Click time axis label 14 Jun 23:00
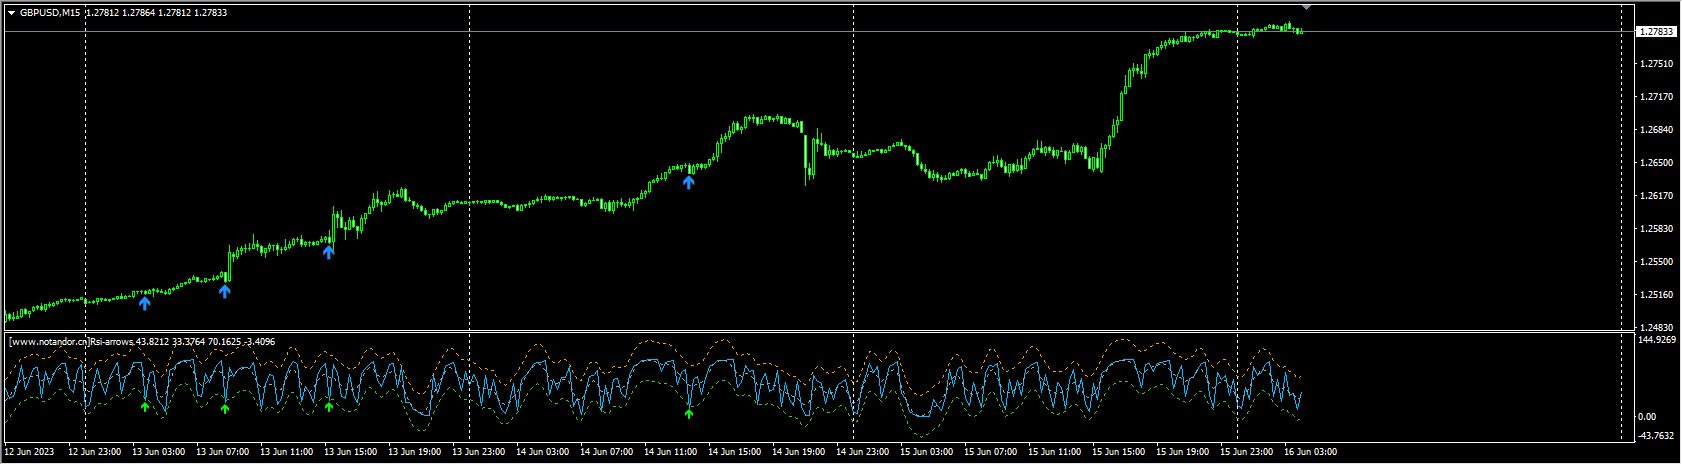This screenshot has height=465, width=1682. [x=863, y=452]
